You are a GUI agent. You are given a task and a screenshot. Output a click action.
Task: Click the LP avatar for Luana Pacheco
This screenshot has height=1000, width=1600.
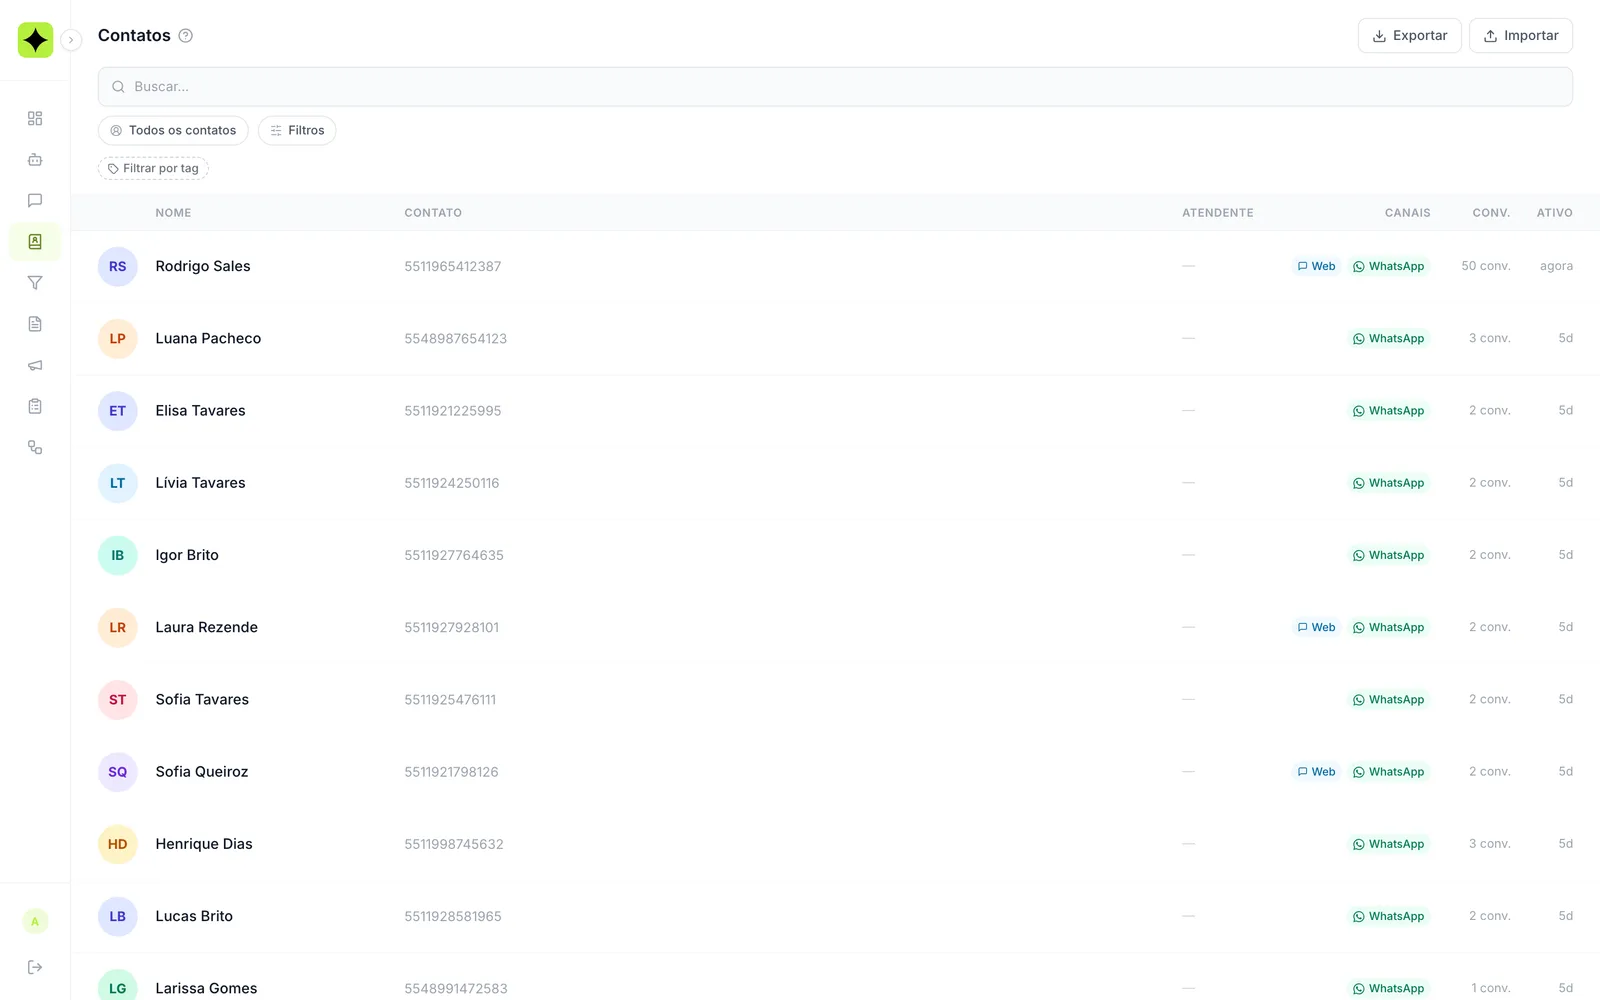[x=117, y=339]
